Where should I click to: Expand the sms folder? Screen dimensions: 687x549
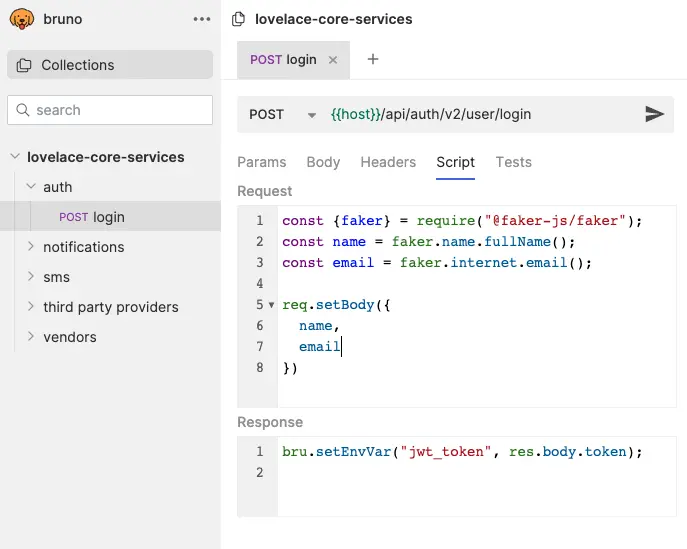pos(31,276)
